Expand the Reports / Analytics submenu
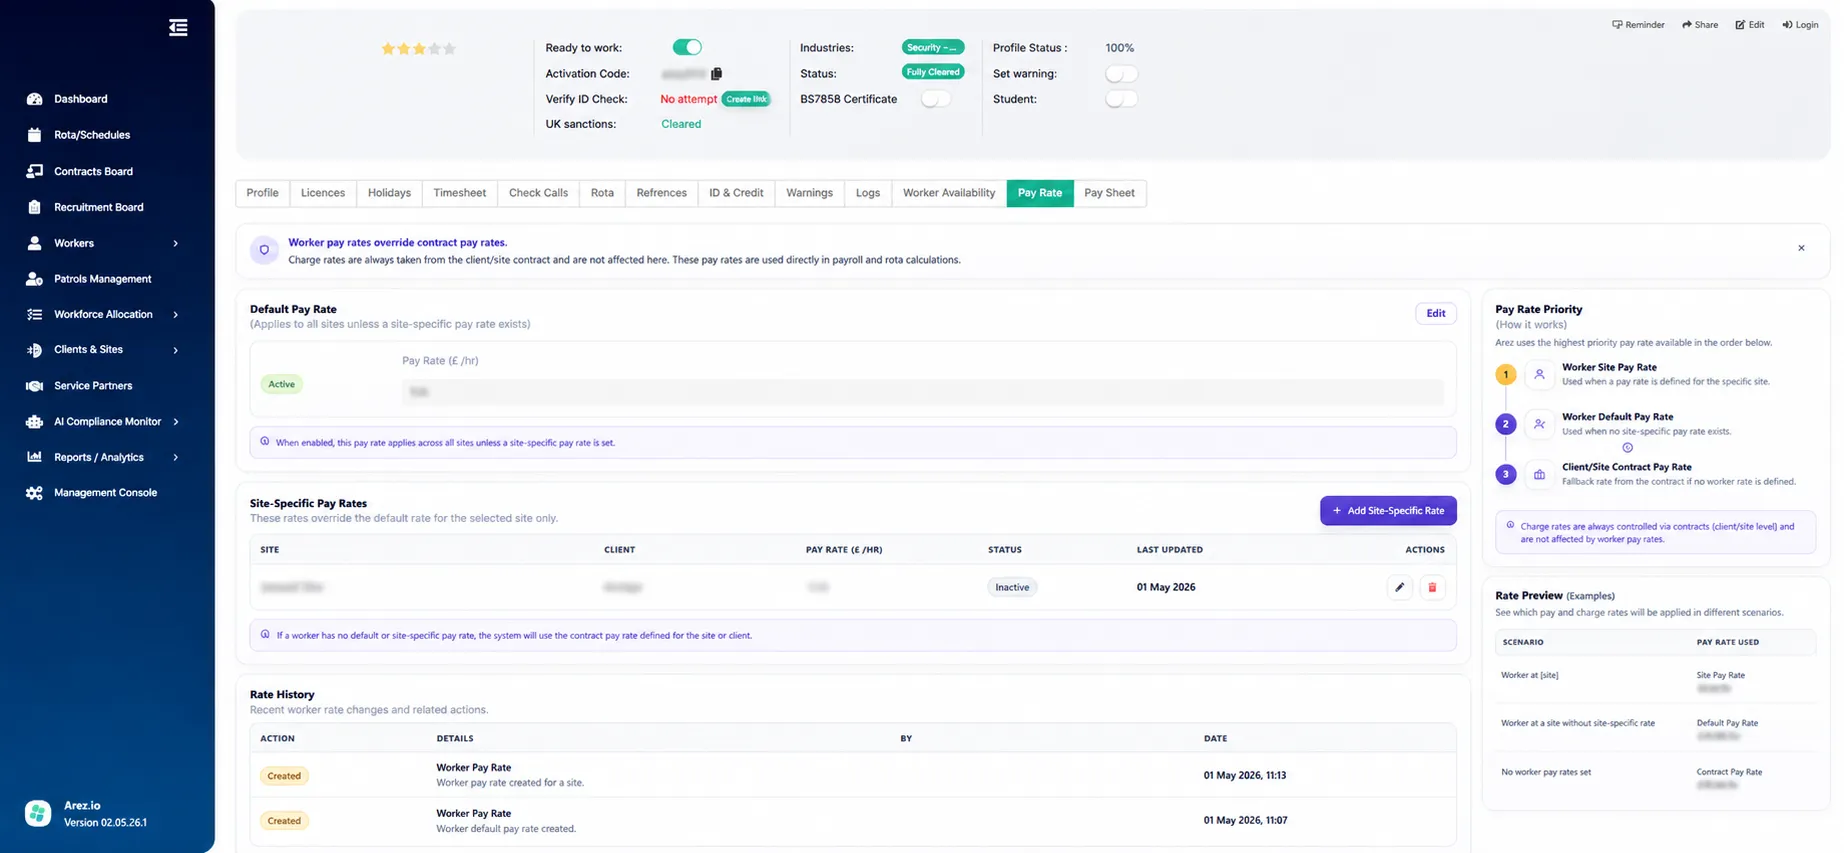 [x=176, y=457]
